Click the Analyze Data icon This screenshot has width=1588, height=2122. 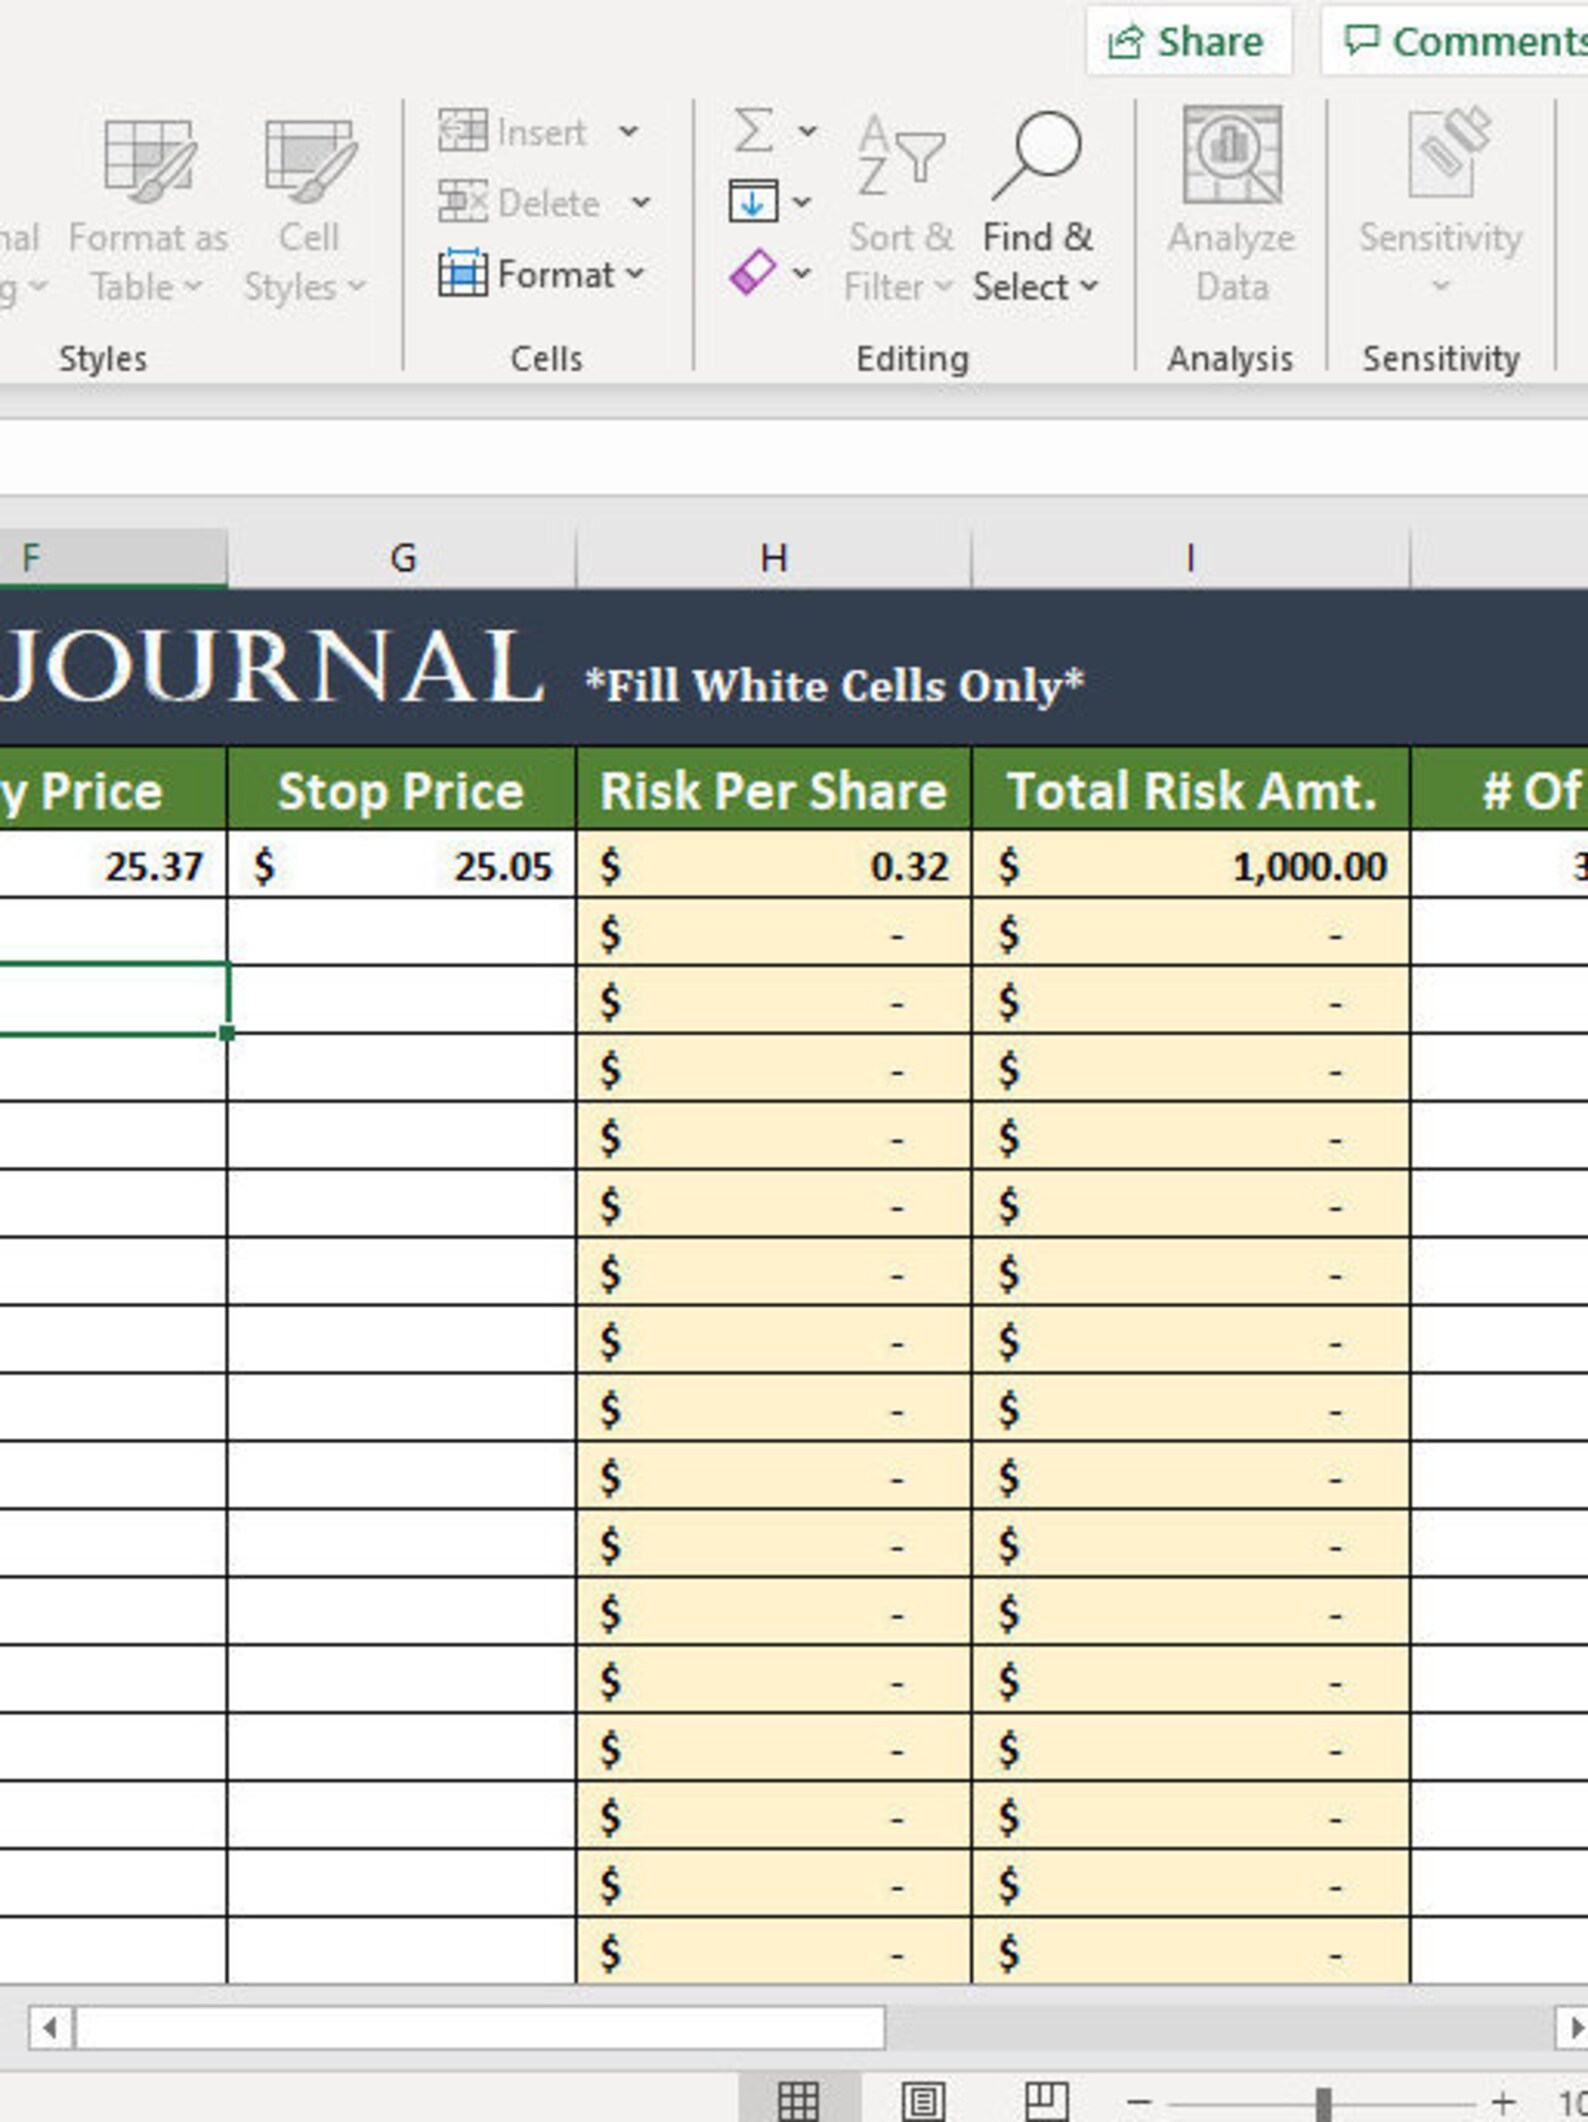tap(1231, 156)
